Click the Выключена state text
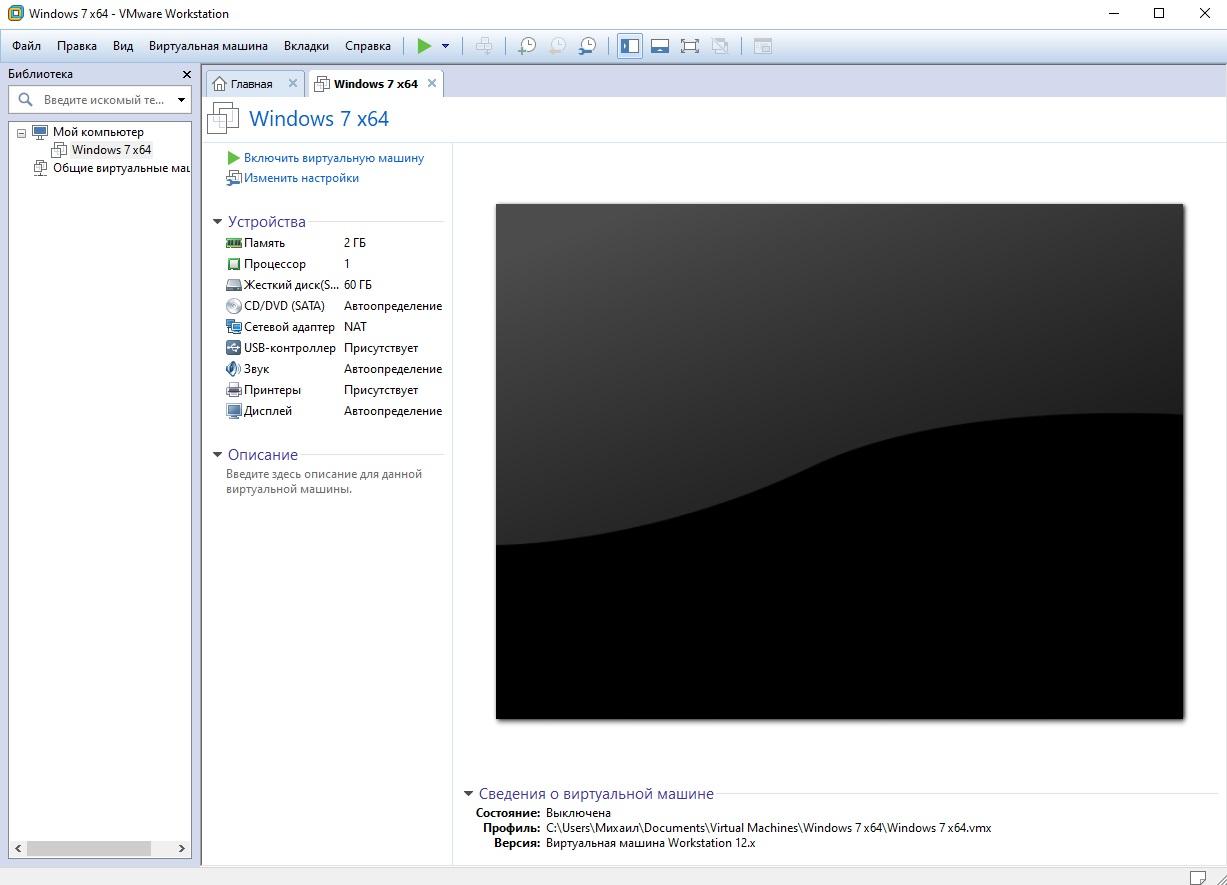The height and width of the screenshot is (885, 1227). [578, 813]
